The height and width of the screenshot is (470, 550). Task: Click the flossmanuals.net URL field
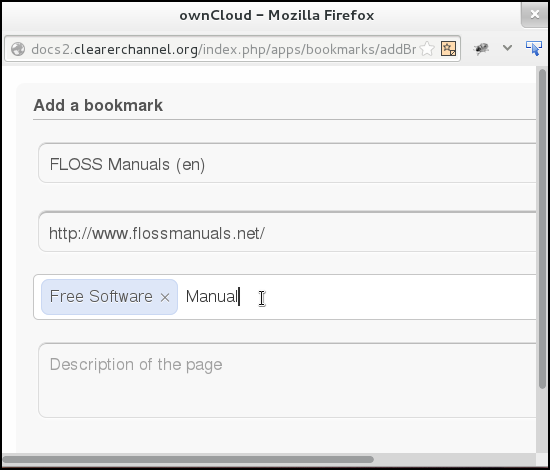coord(287,232)
